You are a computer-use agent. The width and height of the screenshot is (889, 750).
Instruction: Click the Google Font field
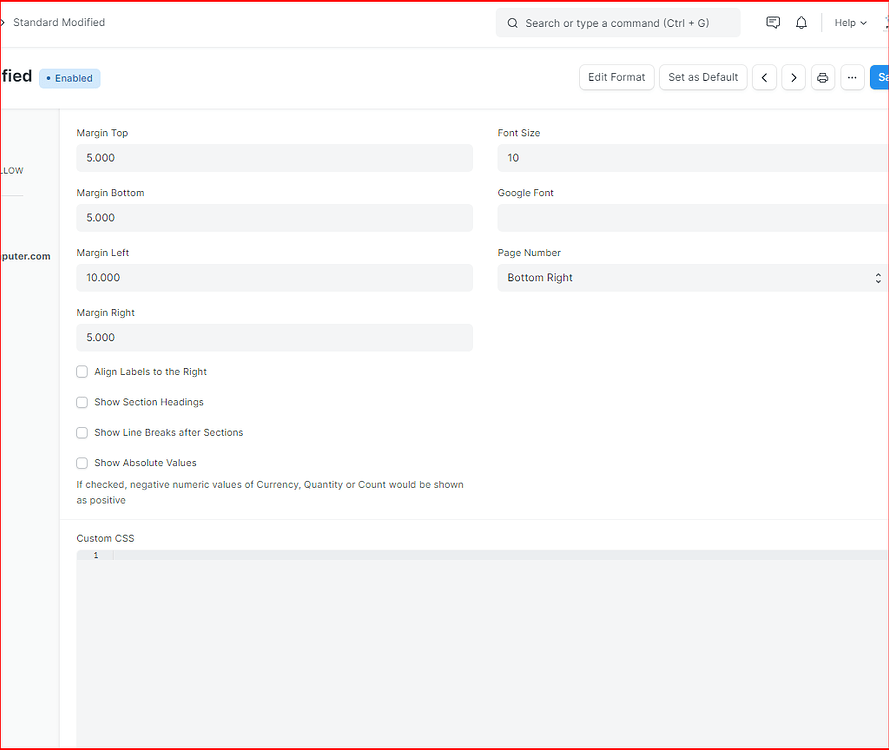[693, 218]
